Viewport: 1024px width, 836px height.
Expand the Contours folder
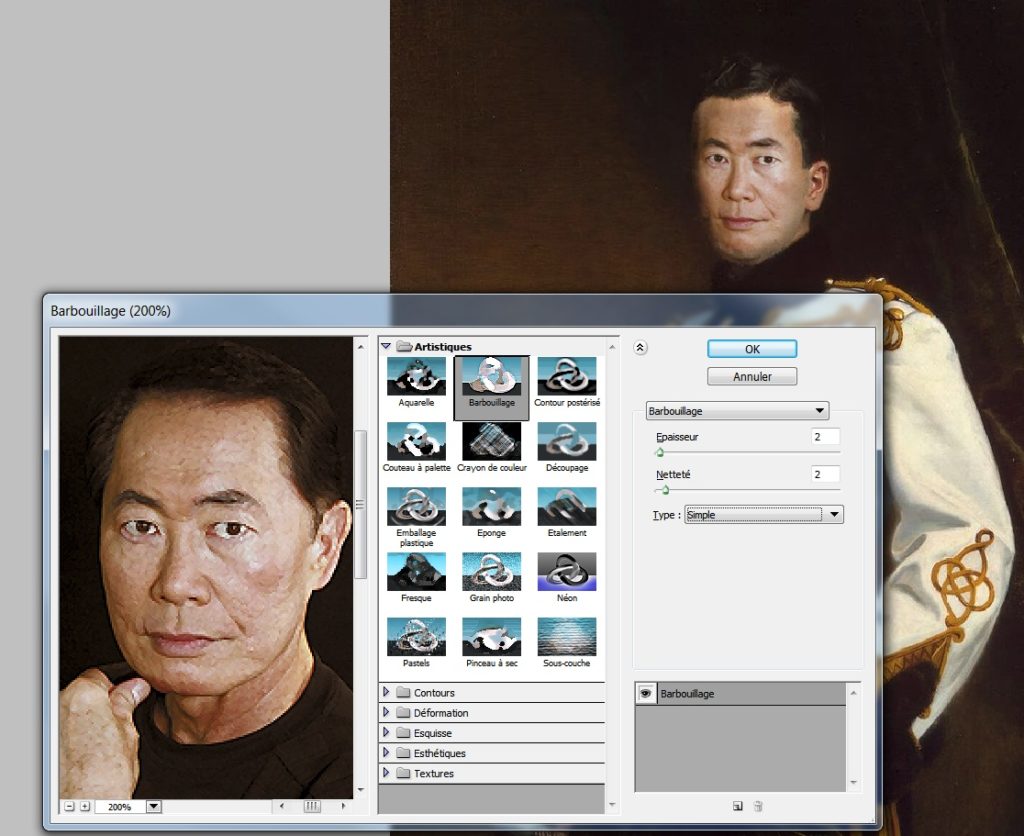pyautogui.click(x=387, y=693)
